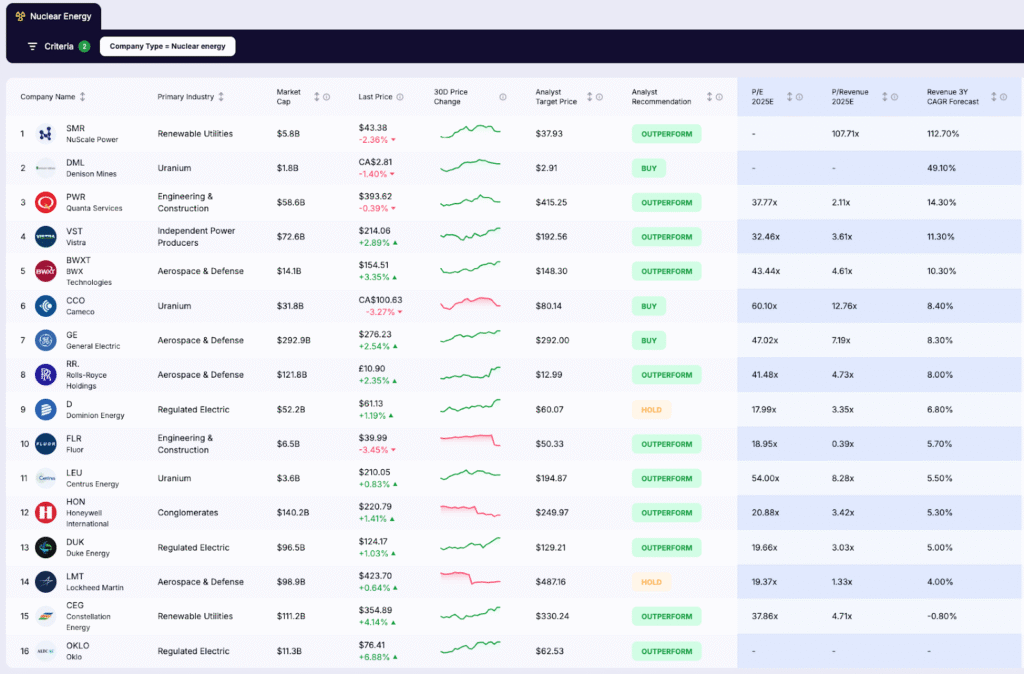The height and width of the screenshot is (674, 1024).
Task: Sort by Analyst Target Price arrows
Action: [x=589, y=97]
